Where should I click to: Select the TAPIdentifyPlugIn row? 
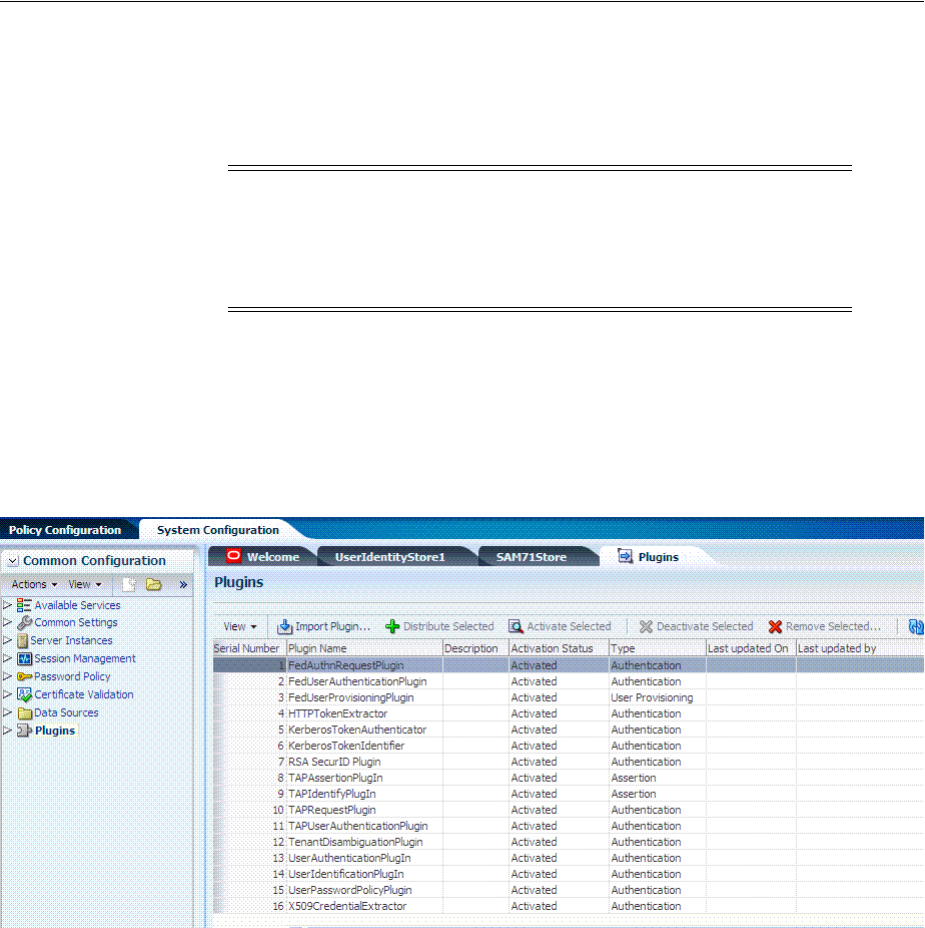[x=568, y=793]
